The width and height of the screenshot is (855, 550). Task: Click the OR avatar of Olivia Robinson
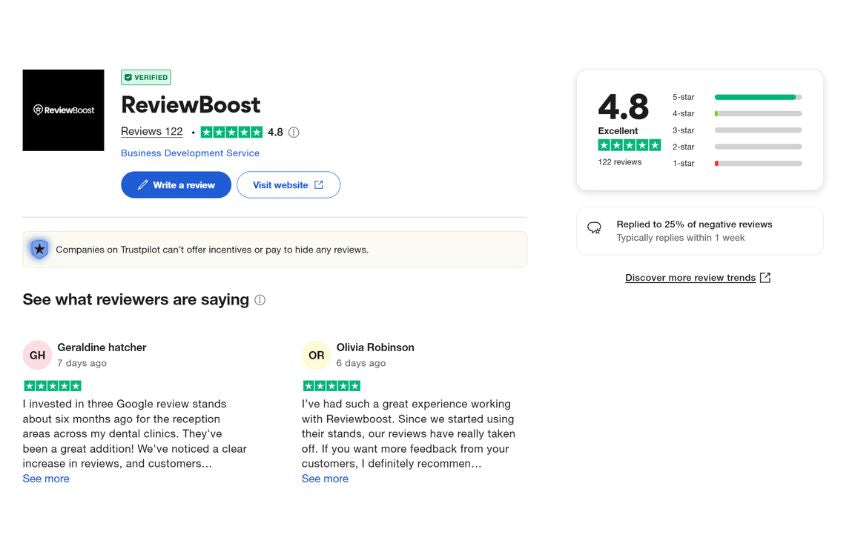click(316, 355)
